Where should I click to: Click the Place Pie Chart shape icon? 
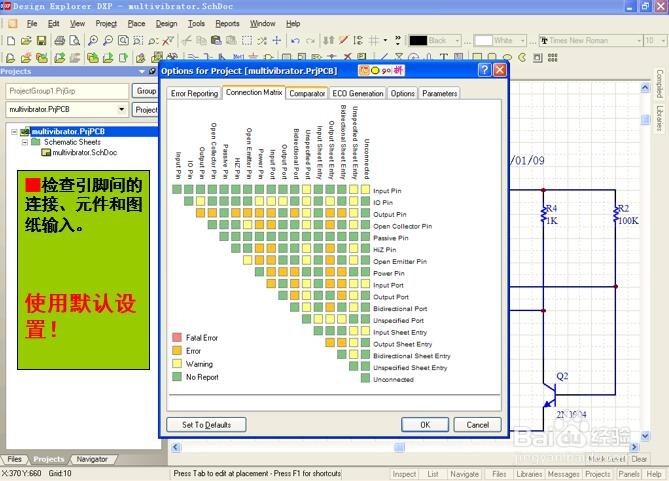(523, 57)
